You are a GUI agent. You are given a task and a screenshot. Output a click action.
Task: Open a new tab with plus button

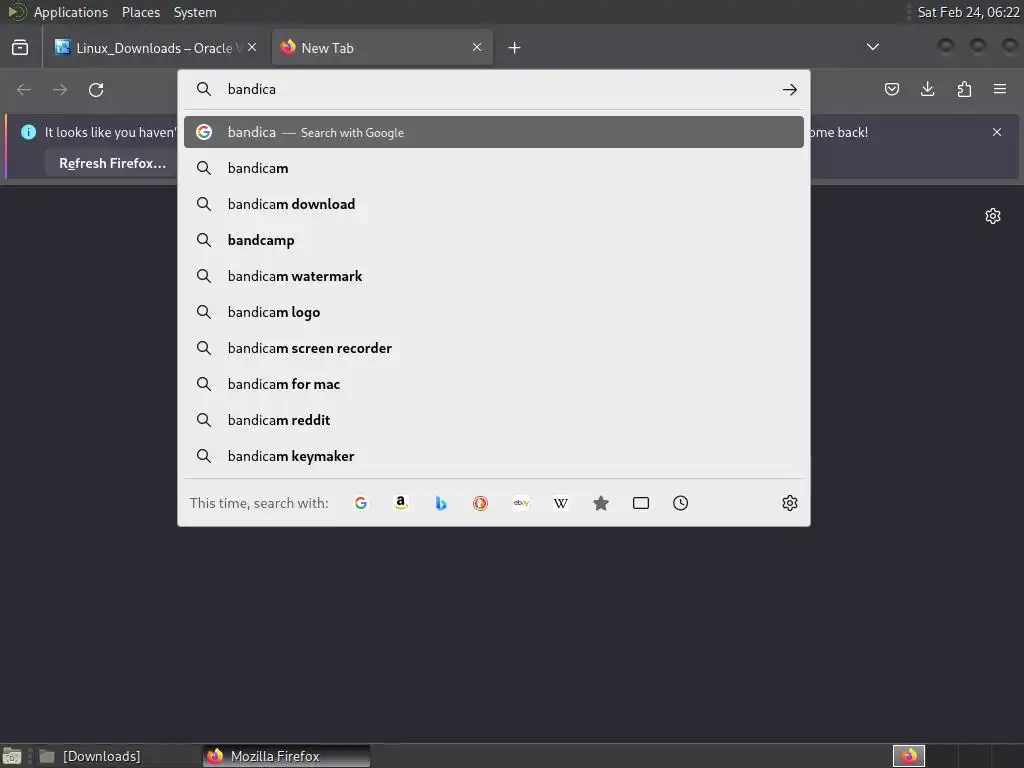coord(515,47)
